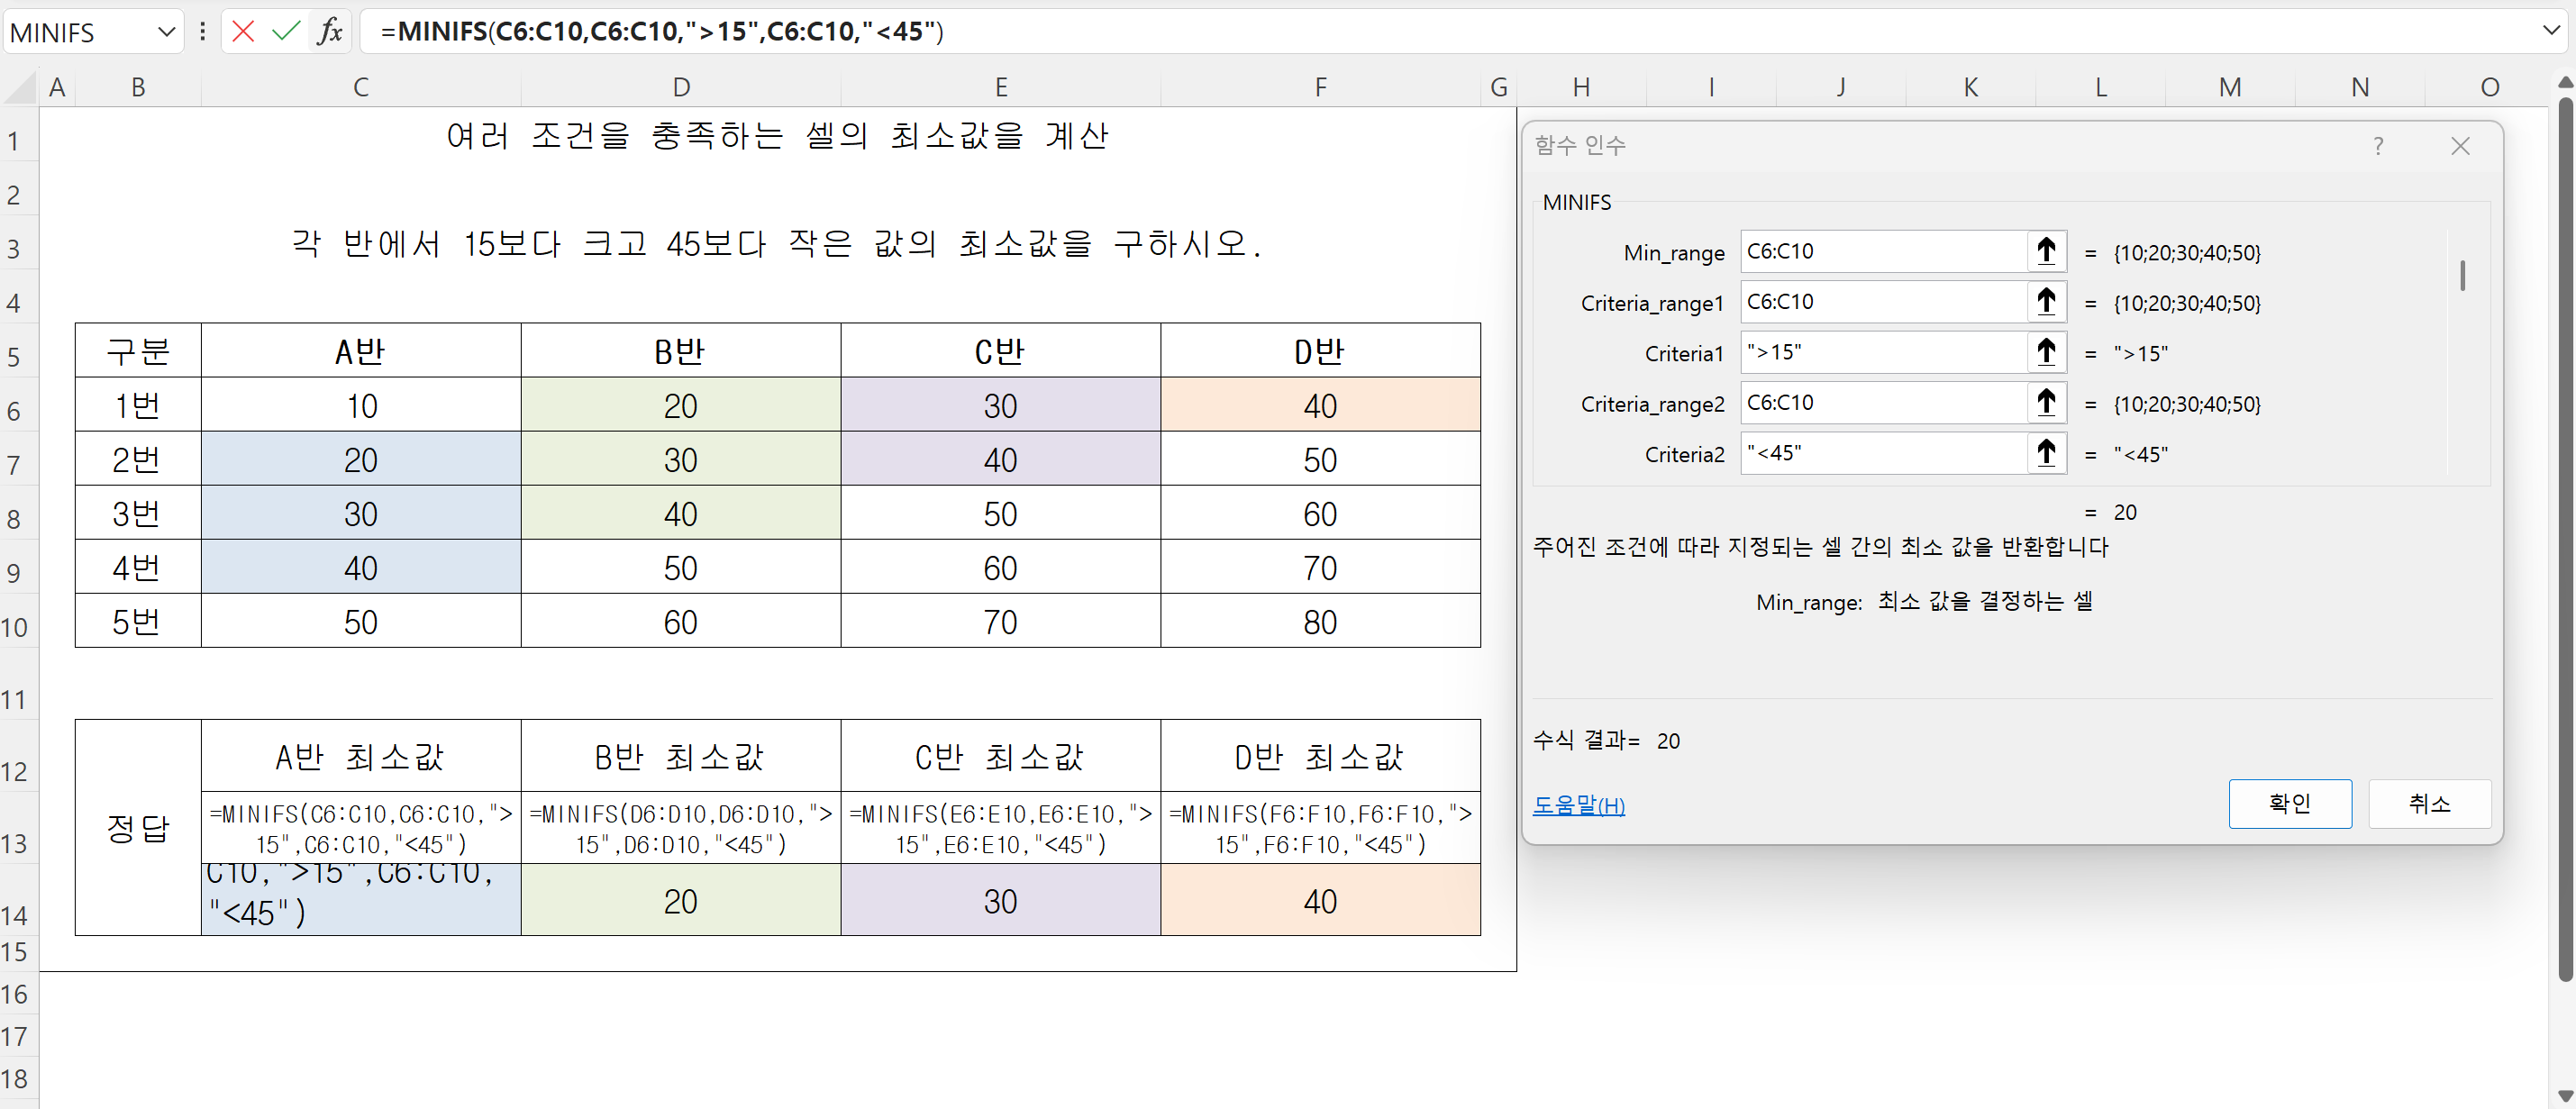Collapse dialog using Min_range arrow icon
This screenshot has width=2576, height=1109.
(2046, 251)
